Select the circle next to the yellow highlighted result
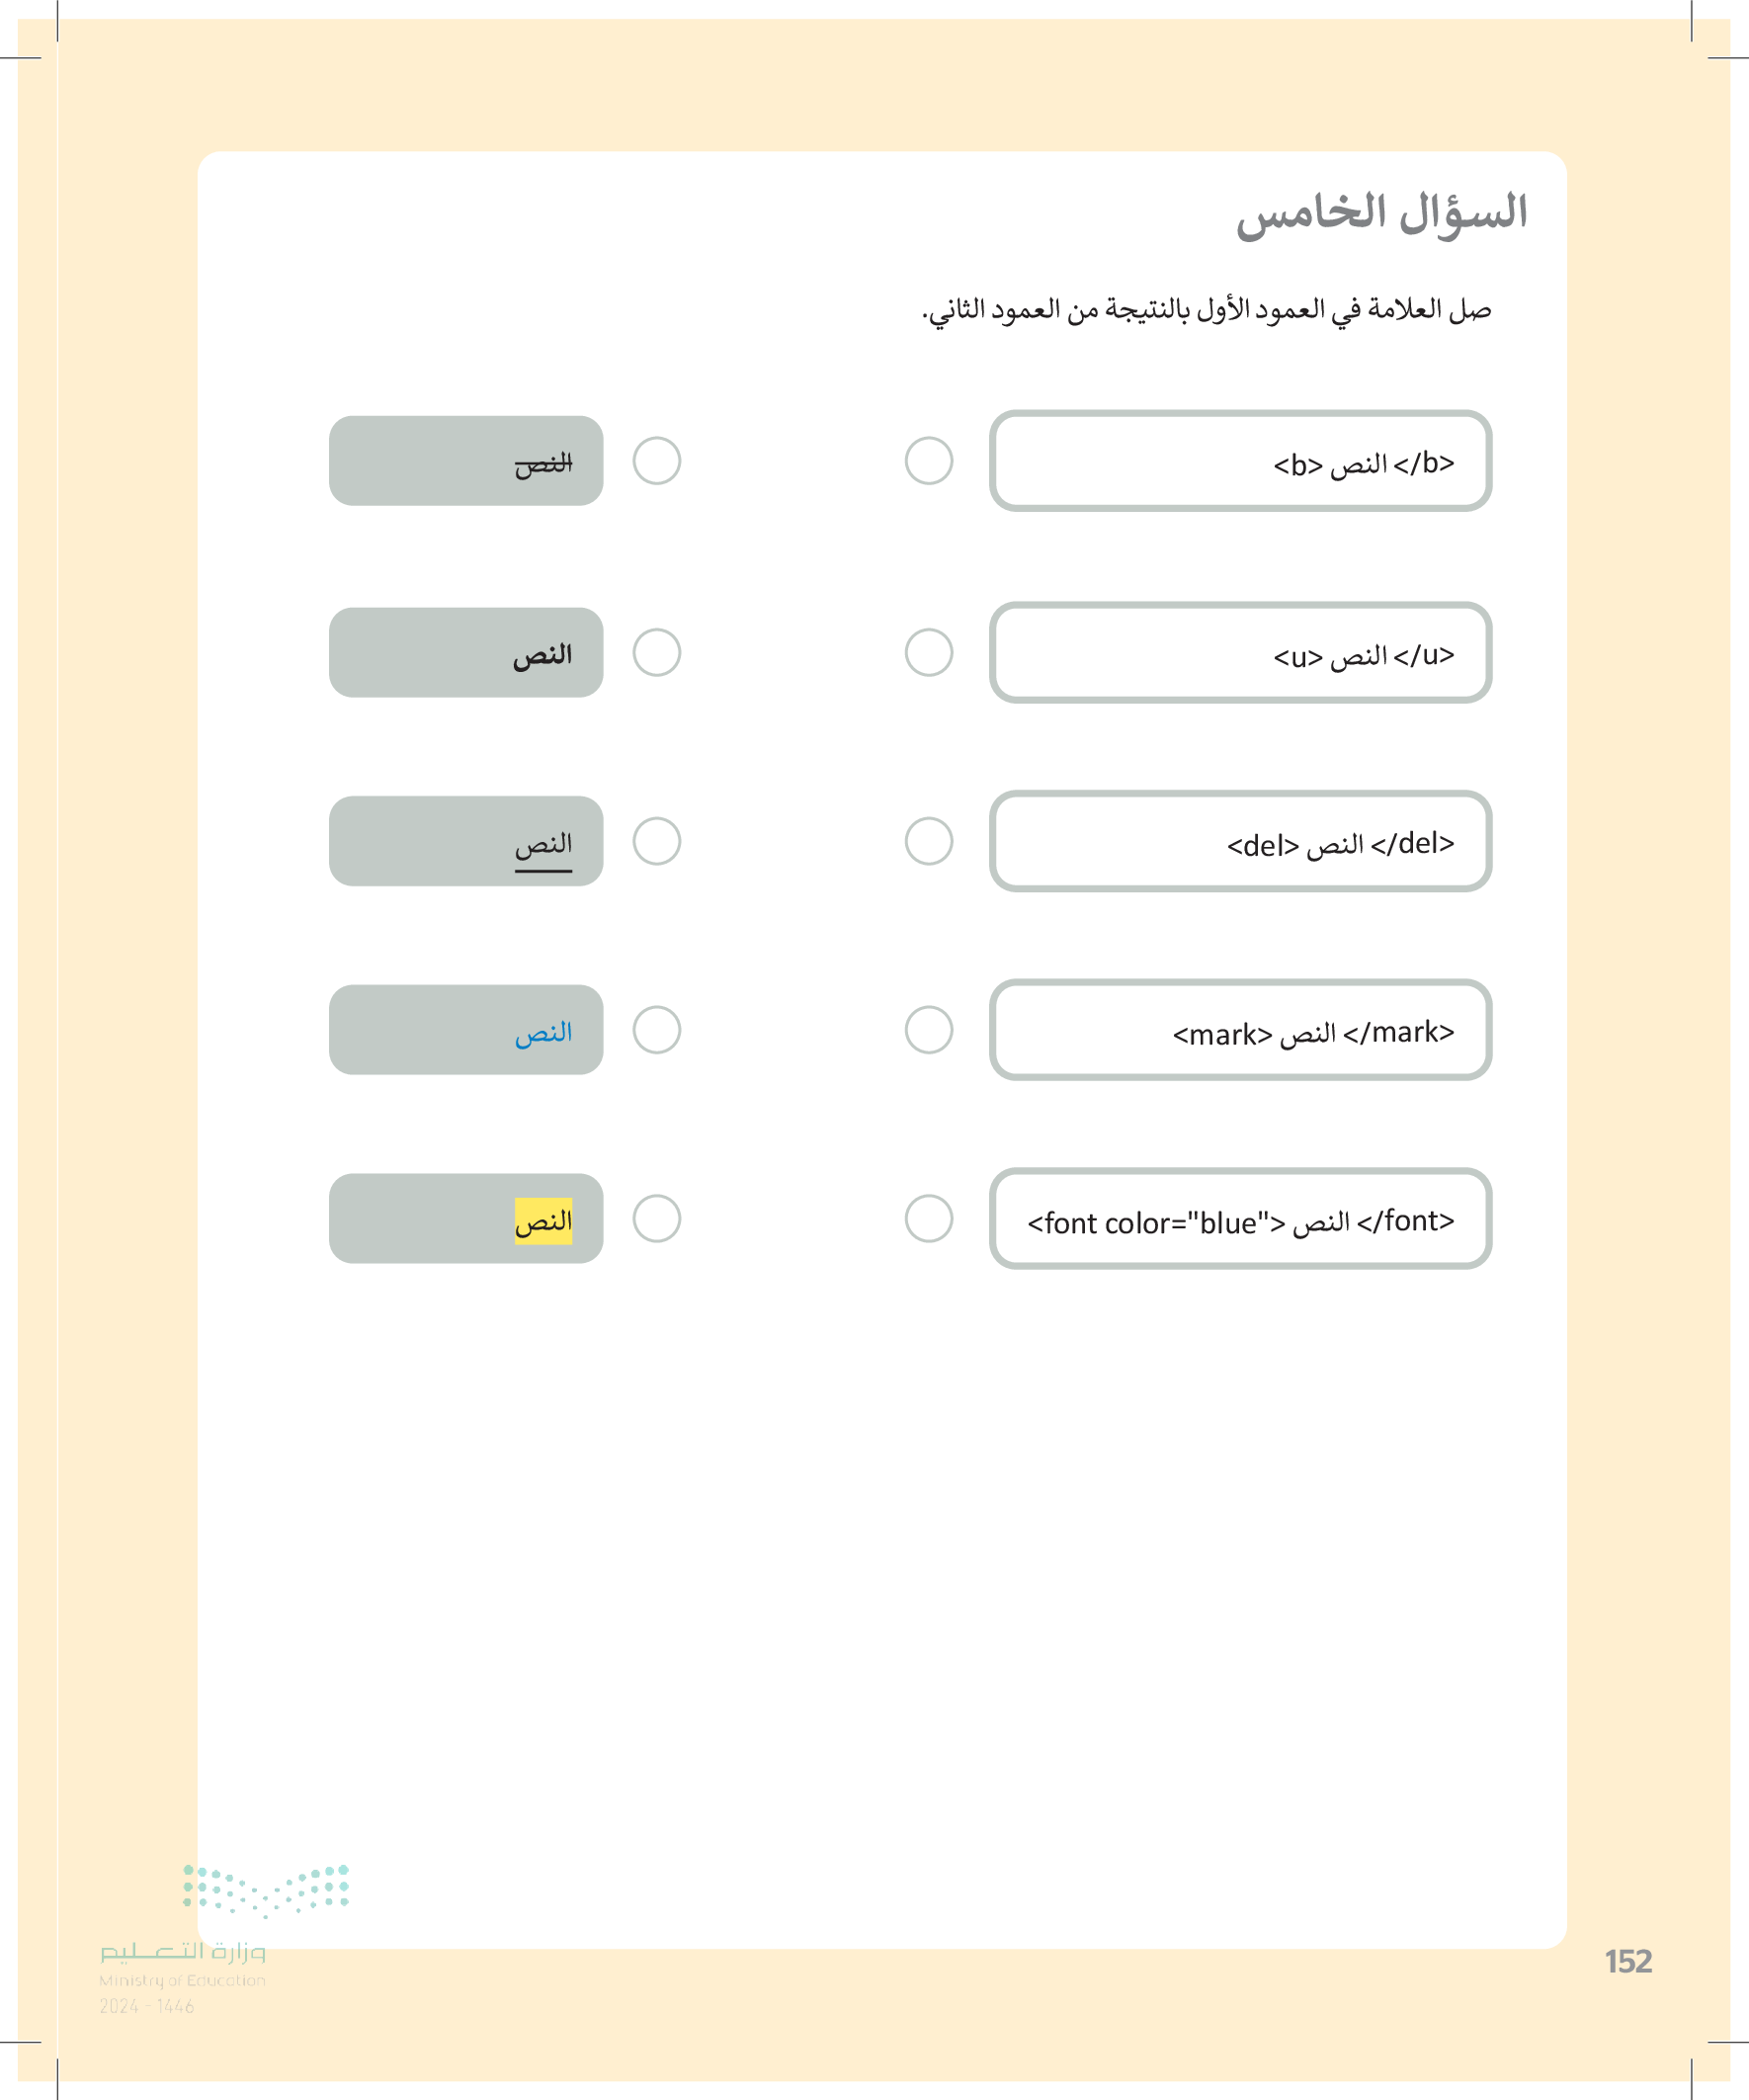 click(x=657, y=1219)
